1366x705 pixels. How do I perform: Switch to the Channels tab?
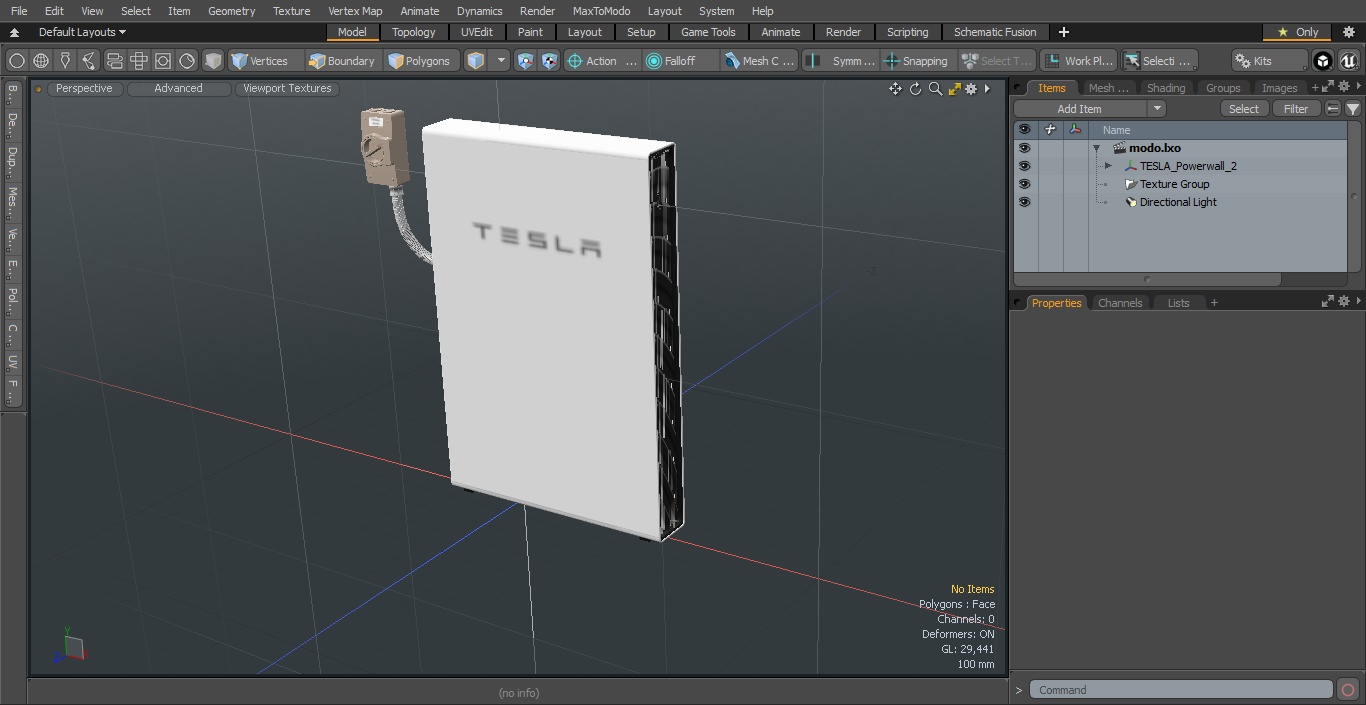[x=1119, y=303]
